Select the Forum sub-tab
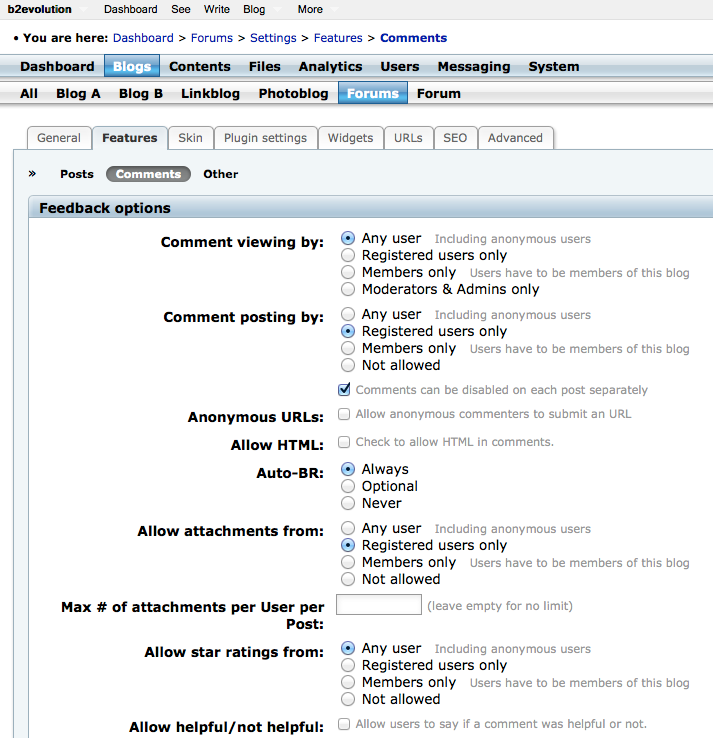 [x=439, y=93]
